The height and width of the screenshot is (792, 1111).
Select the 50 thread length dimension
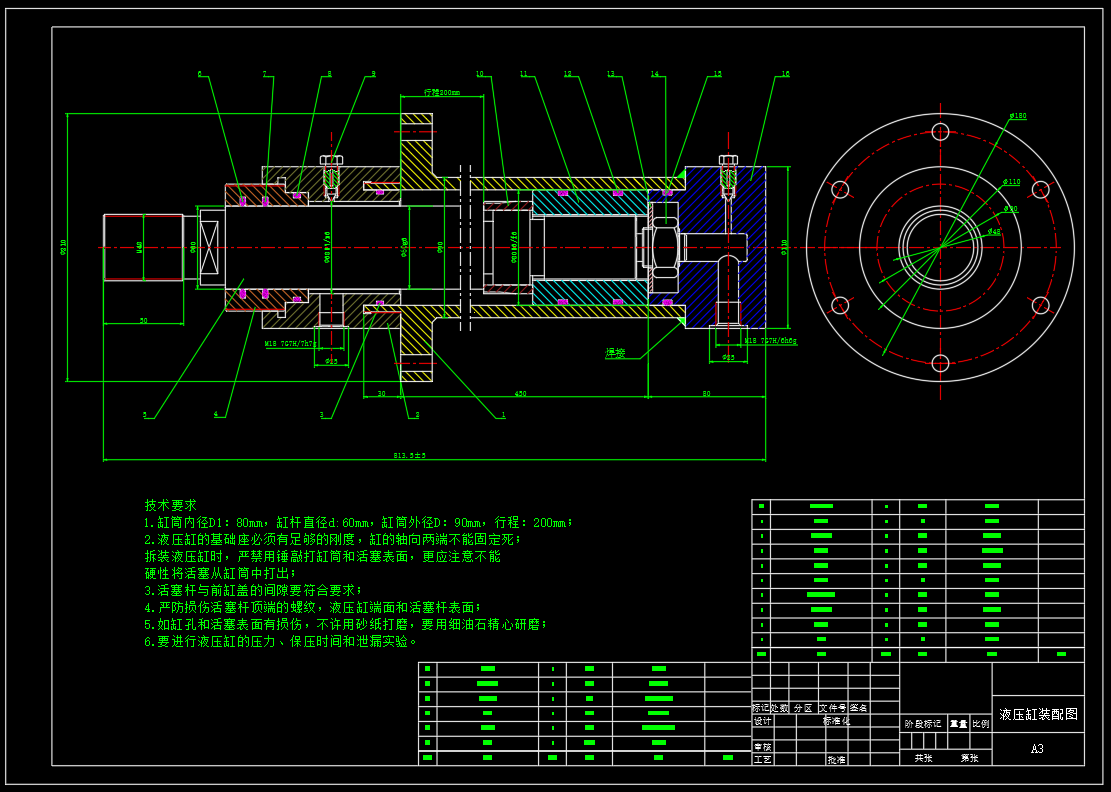pos(143,321)
